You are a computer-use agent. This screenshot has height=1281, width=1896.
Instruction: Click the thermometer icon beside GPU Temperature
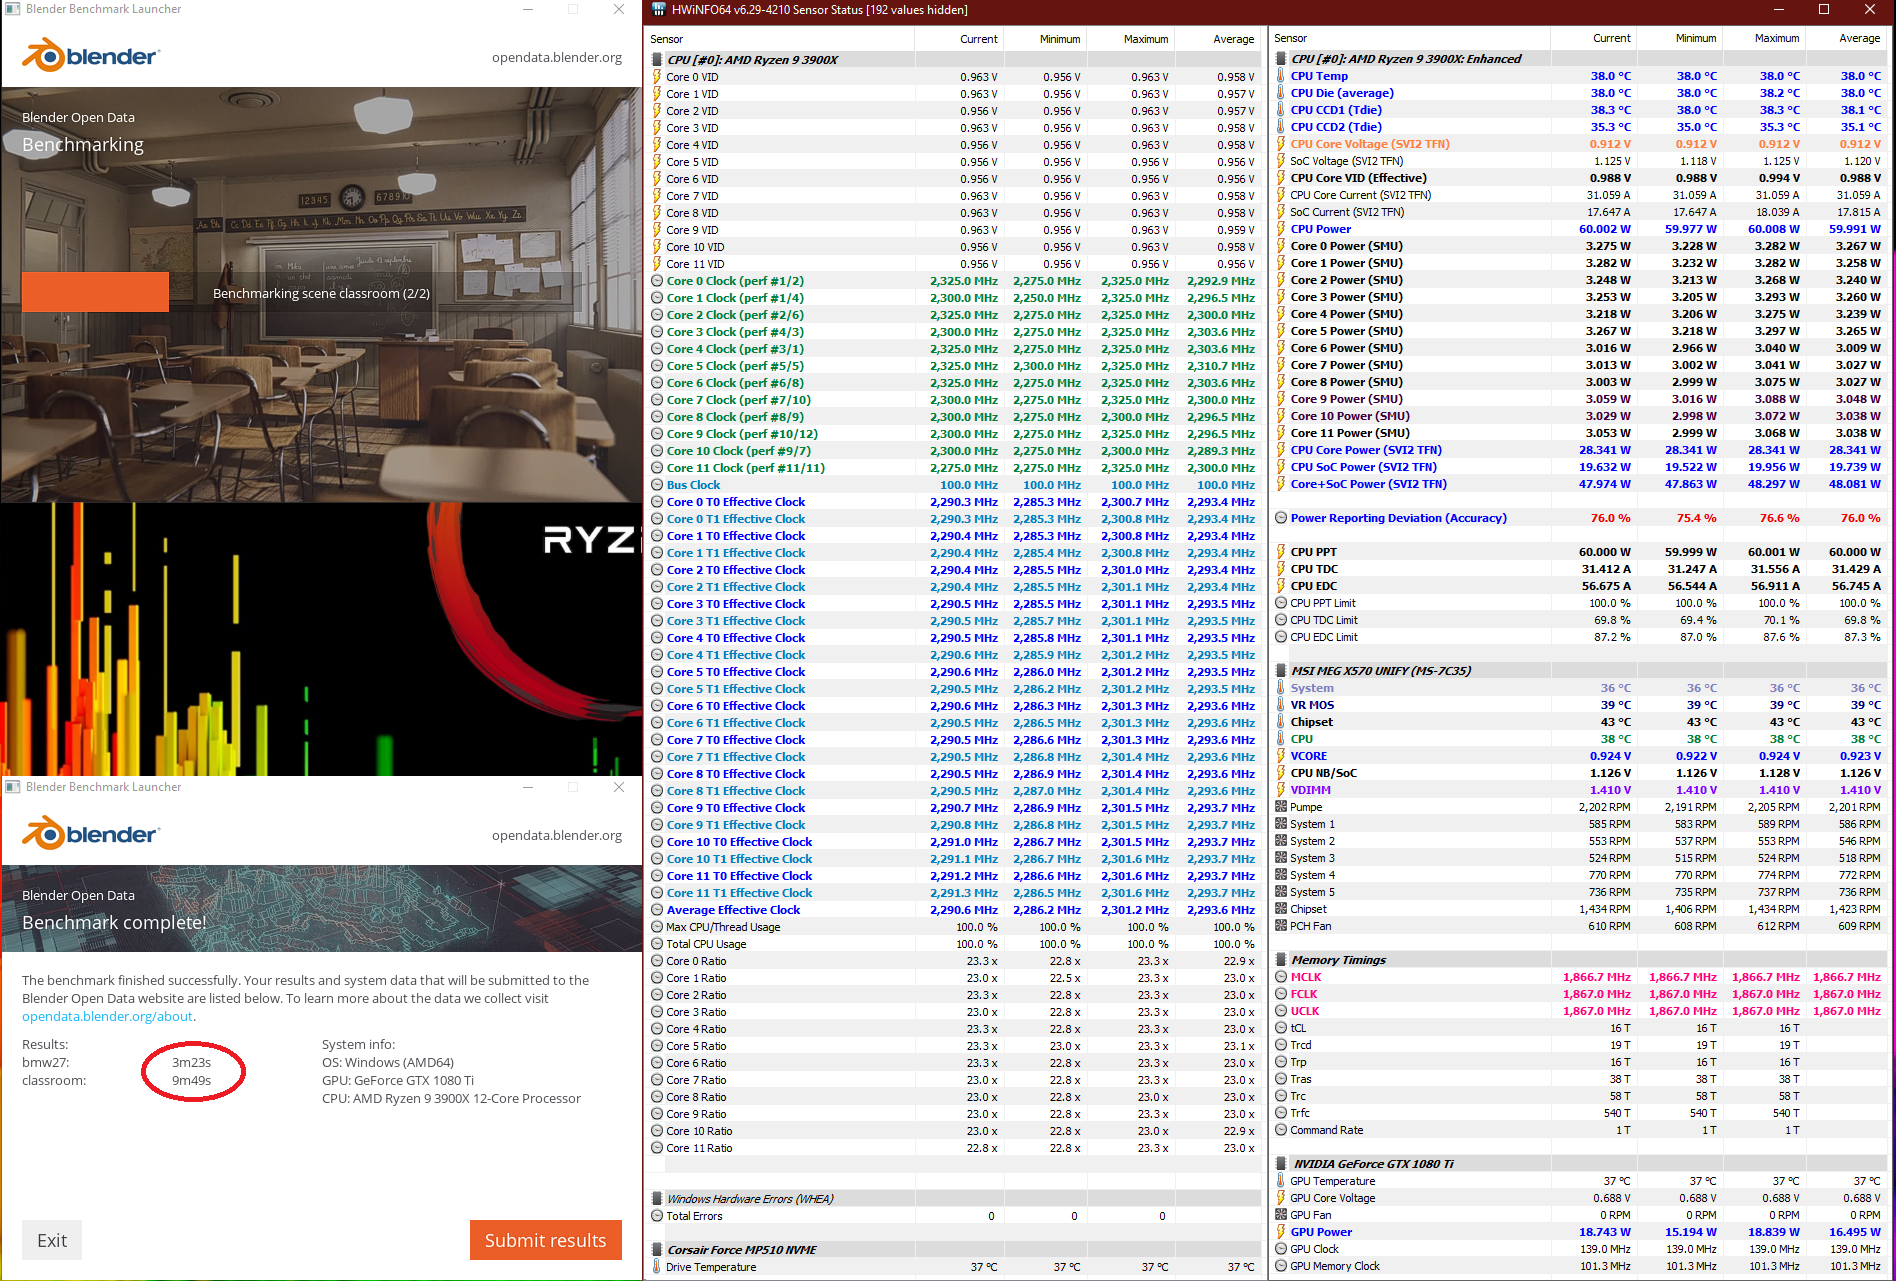1281,1181
